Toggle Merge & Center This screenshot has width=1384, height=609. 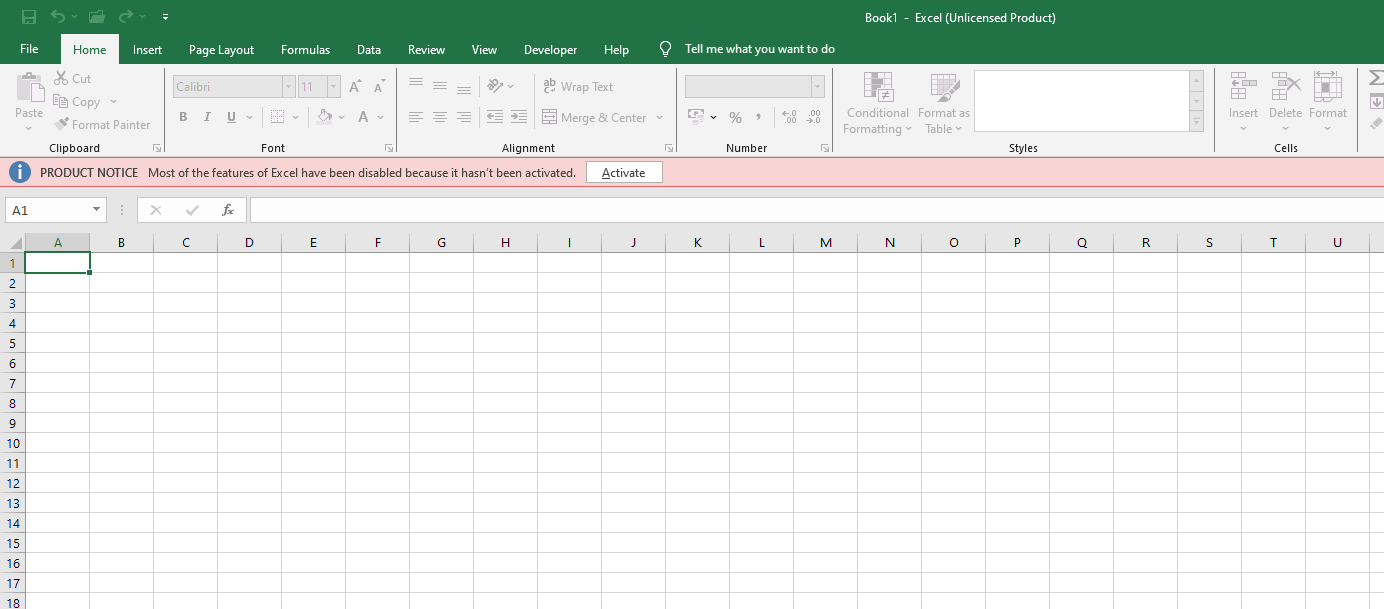594,117
